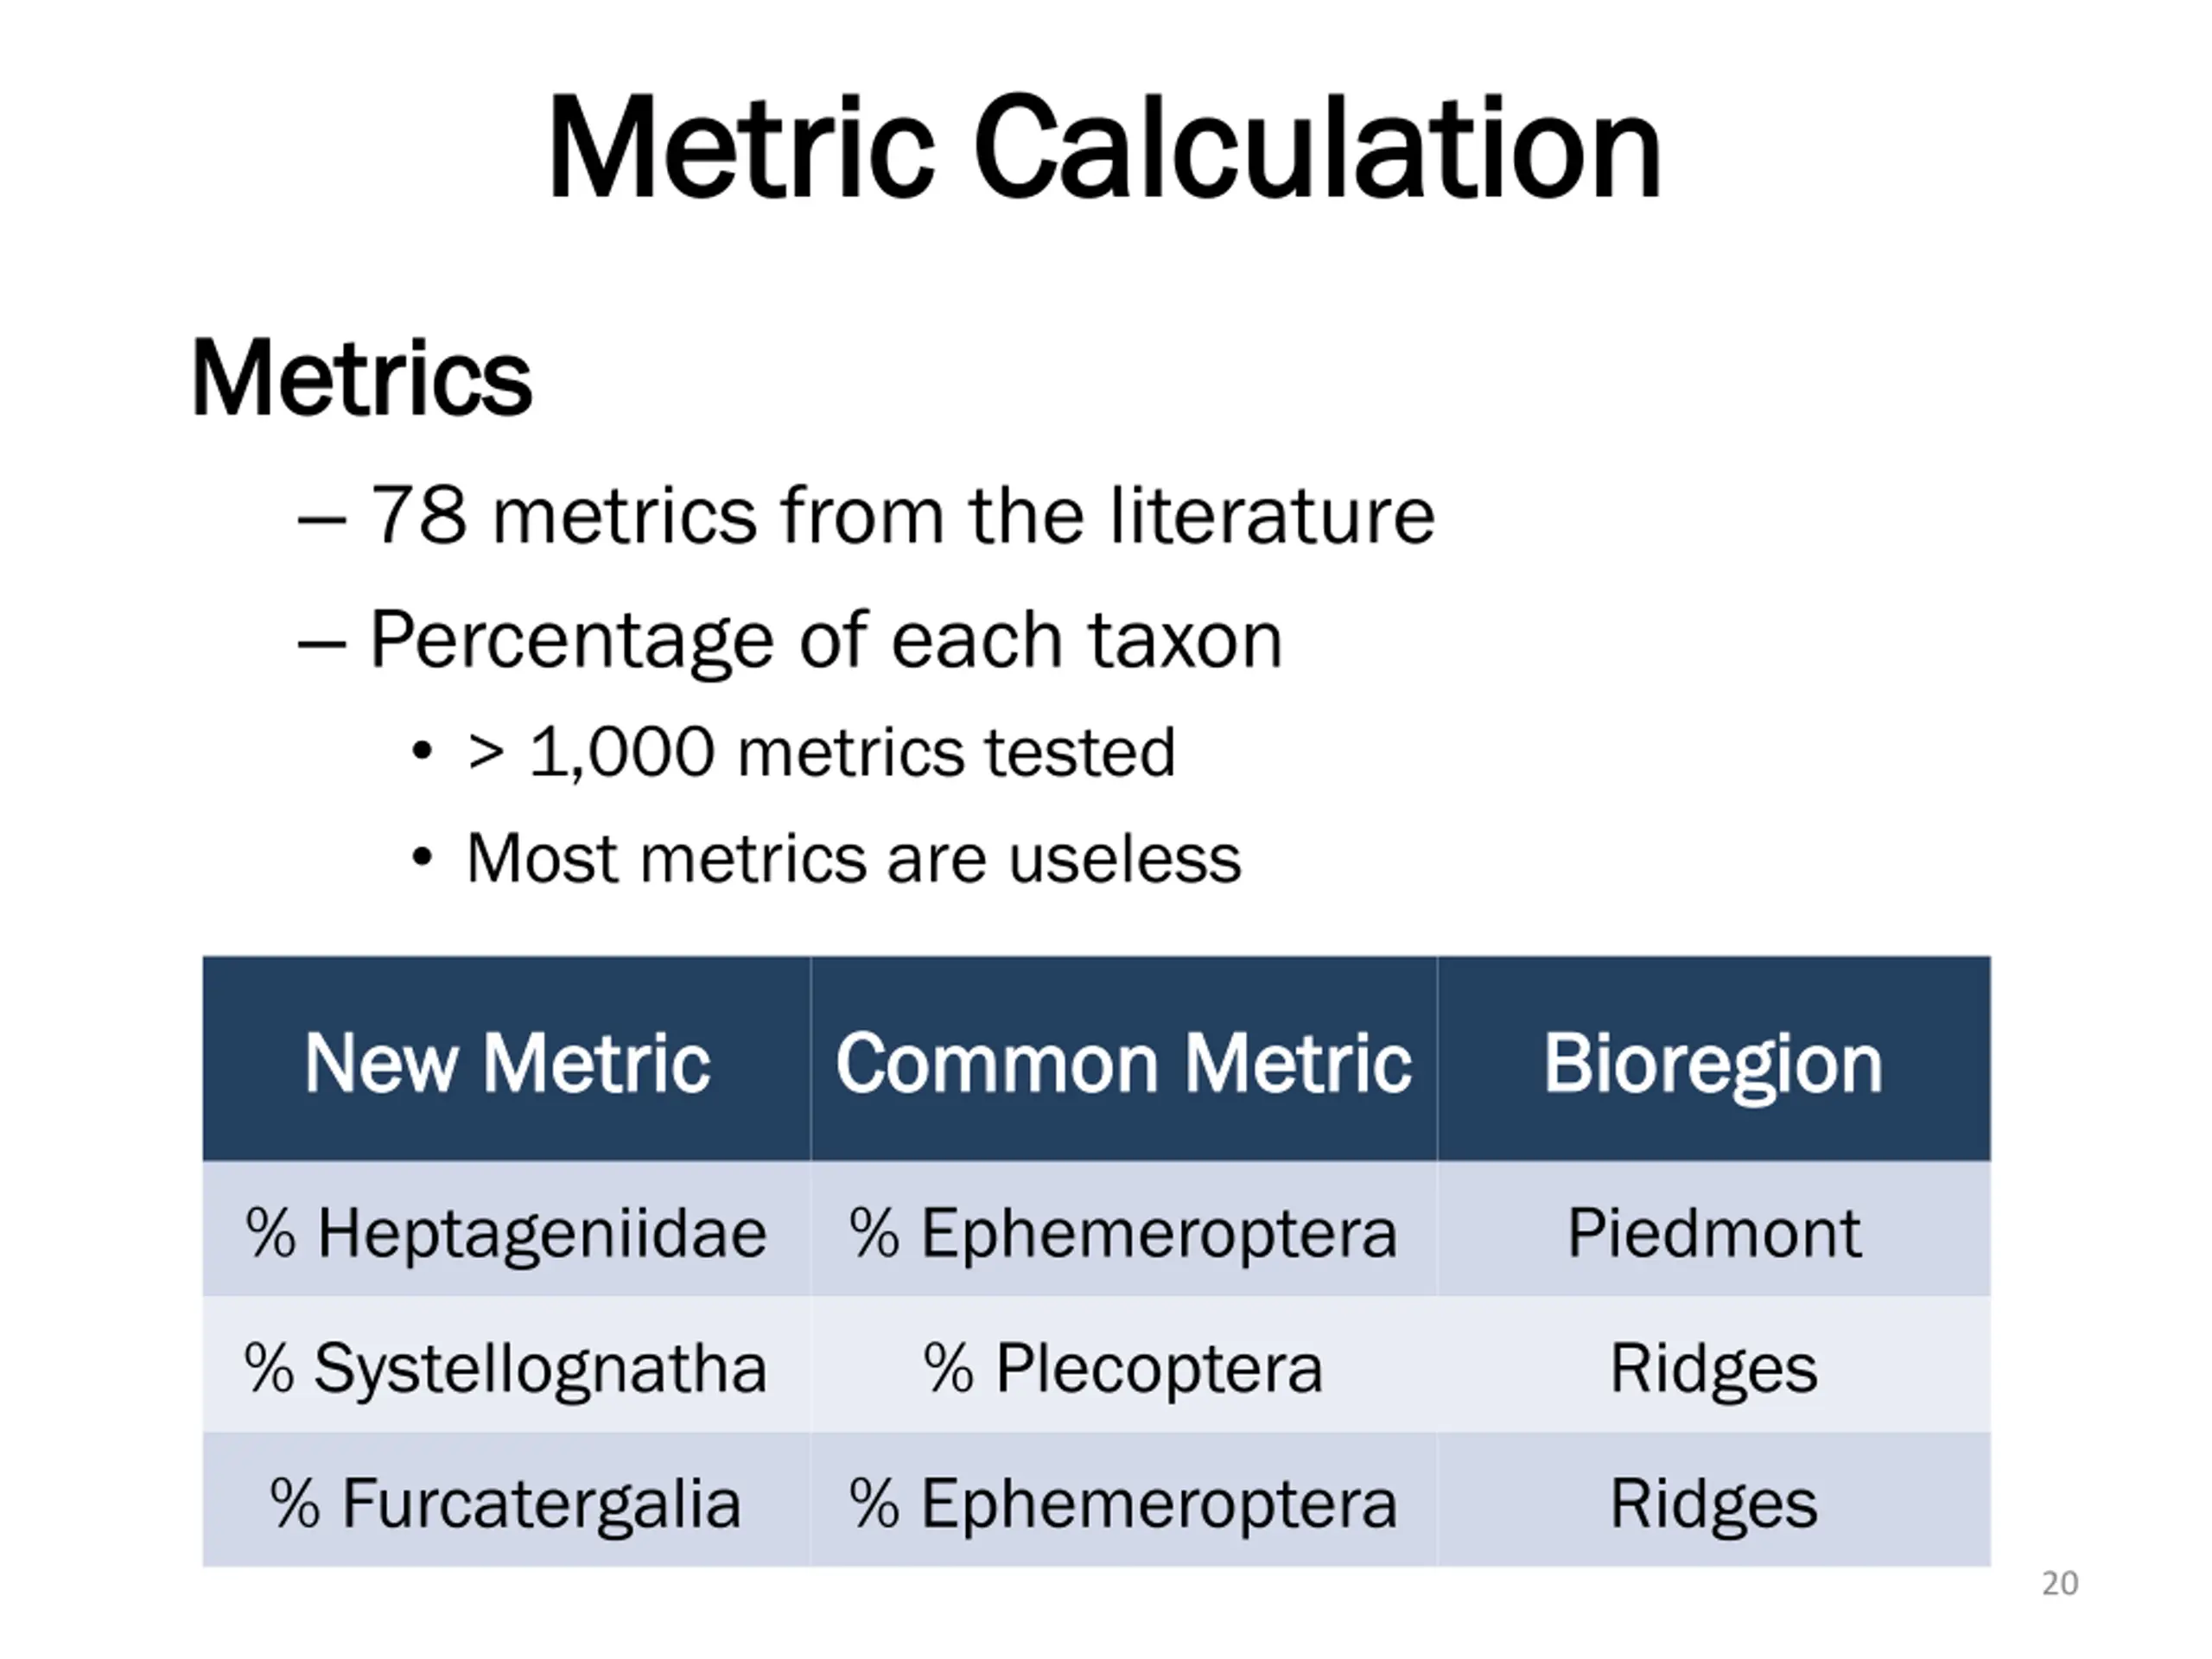The width and height of the screenshot is (2212, 1659).
Task: Click the slide number 20
Action: pyautogui.click(x=2059, y=1584)
